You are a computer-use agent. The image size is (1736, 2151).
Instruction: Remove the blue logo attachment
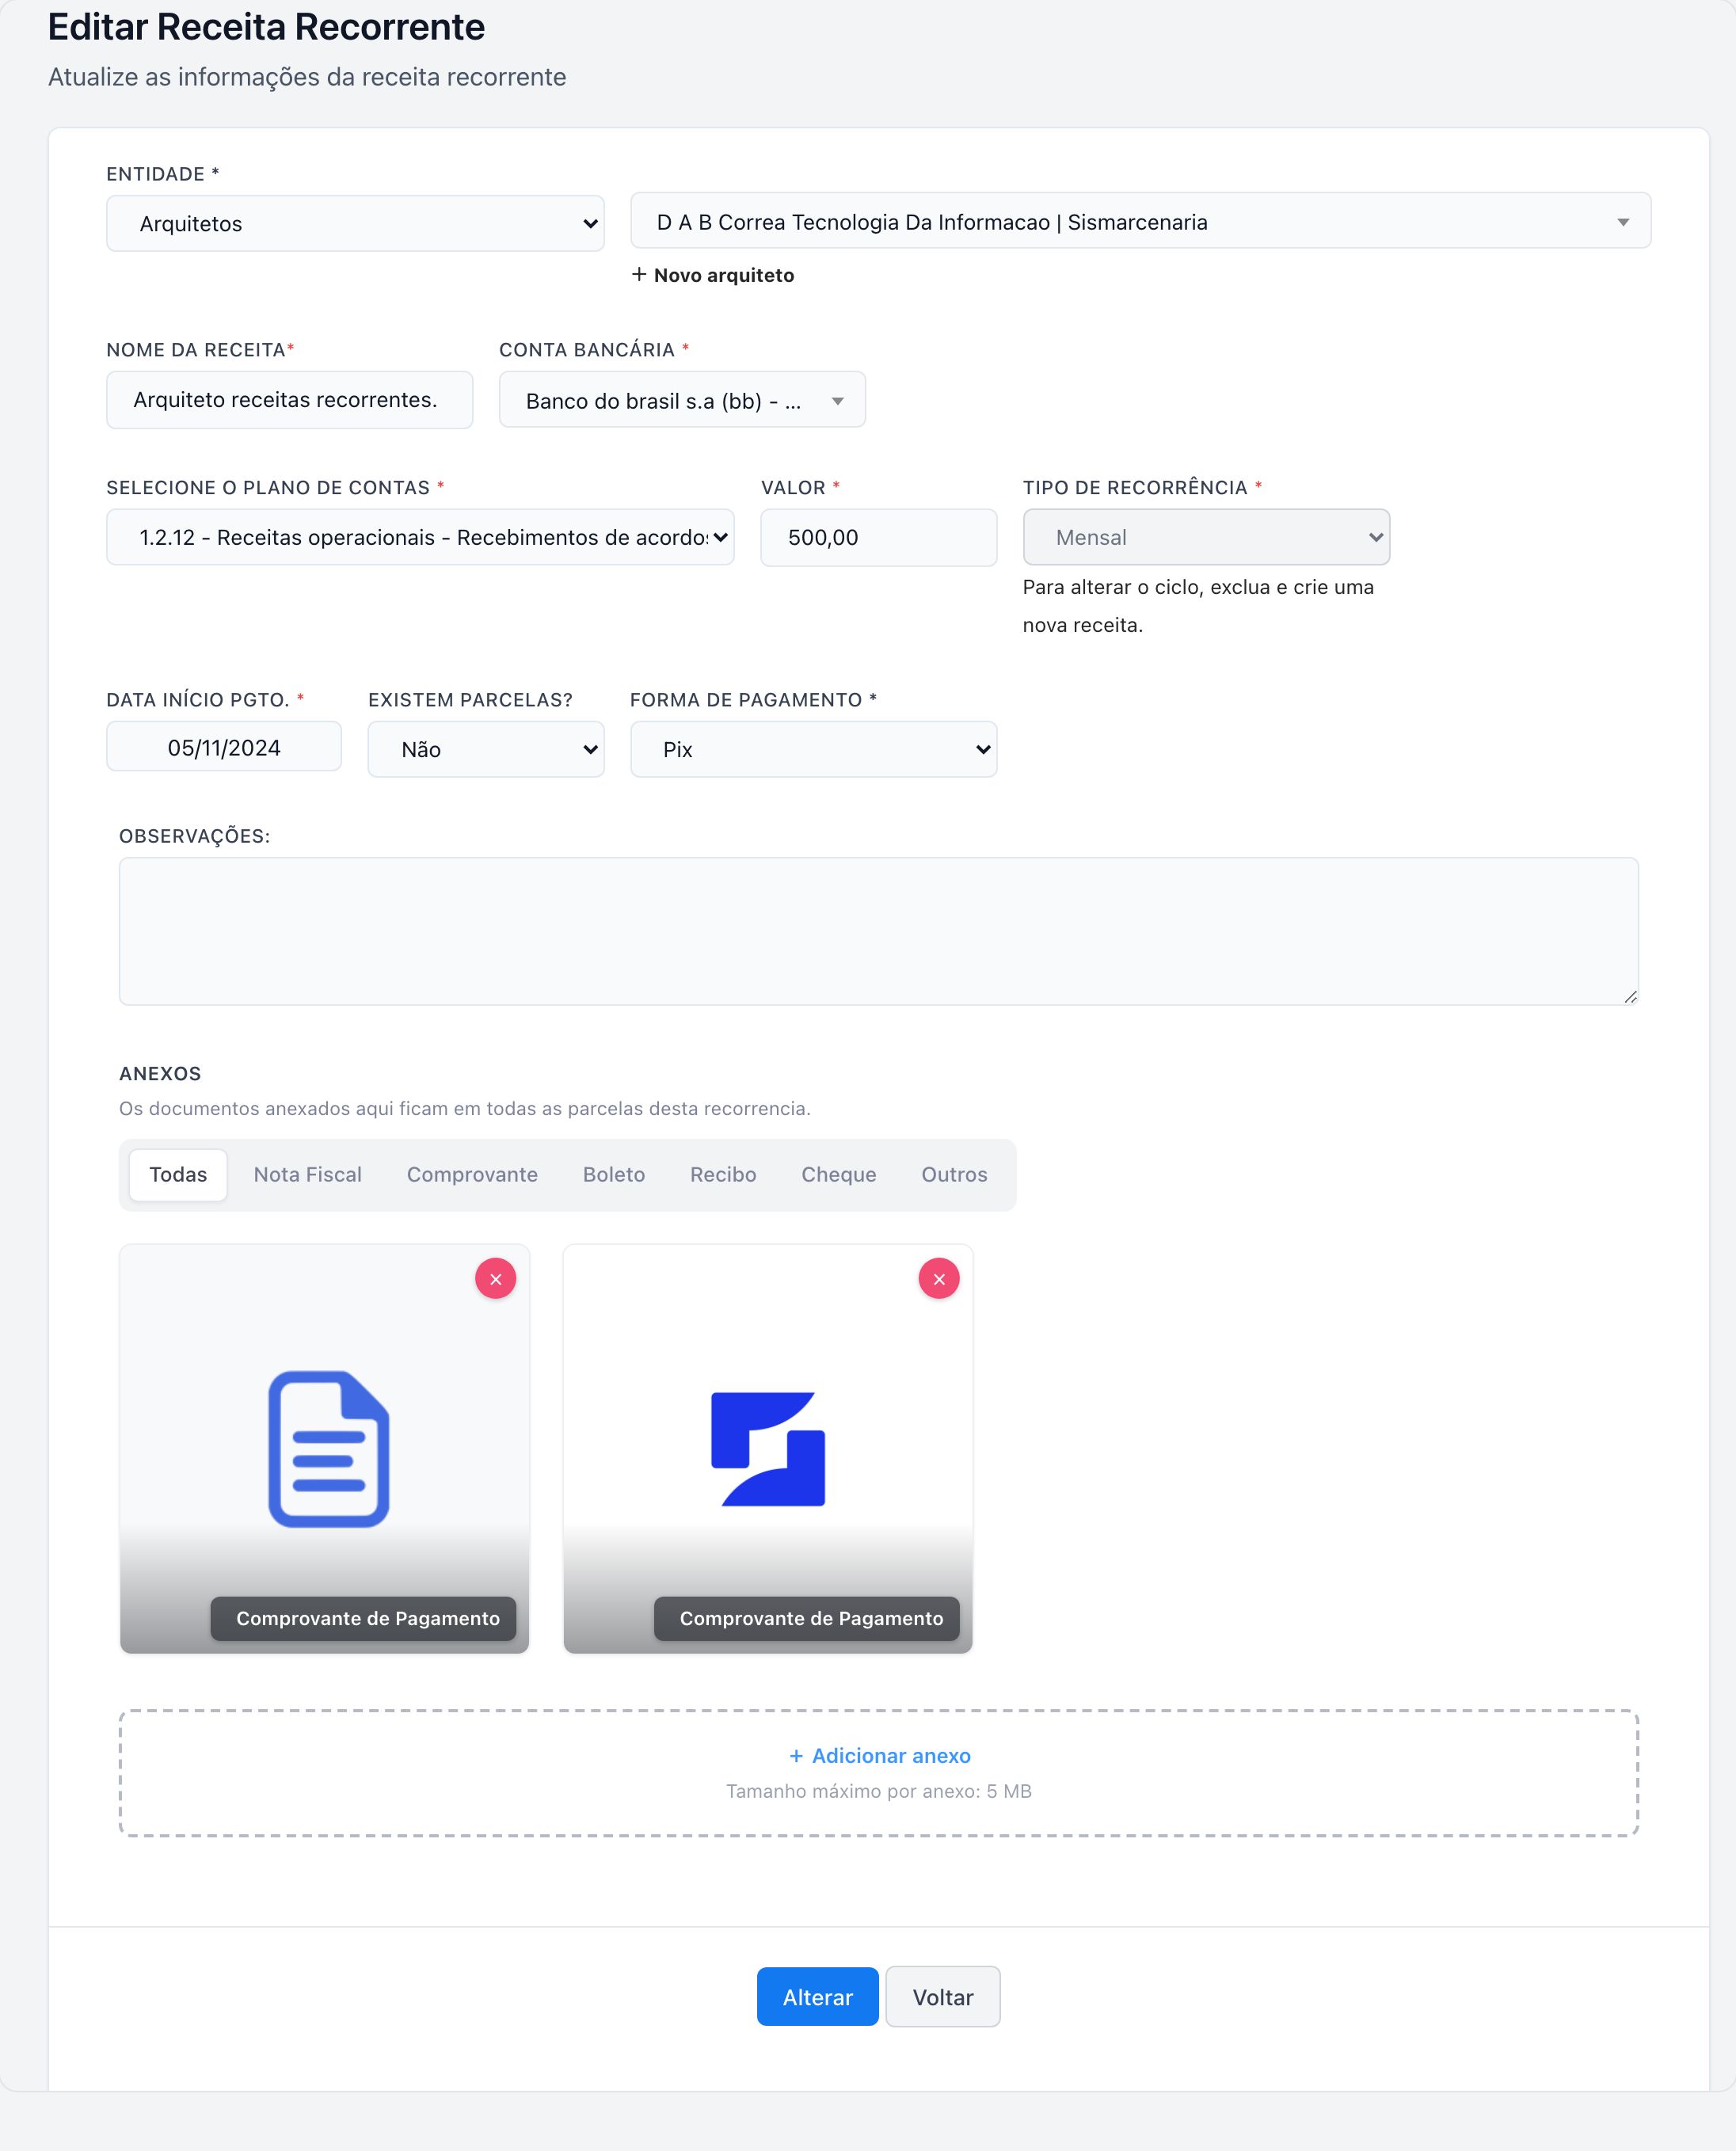pos(939,1279)
